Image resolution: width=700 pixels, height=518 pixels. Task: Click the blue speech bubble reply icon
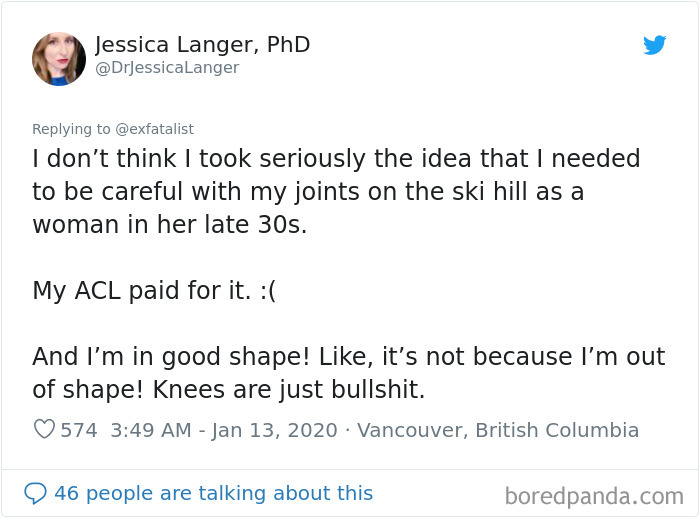tap(35, 493)
